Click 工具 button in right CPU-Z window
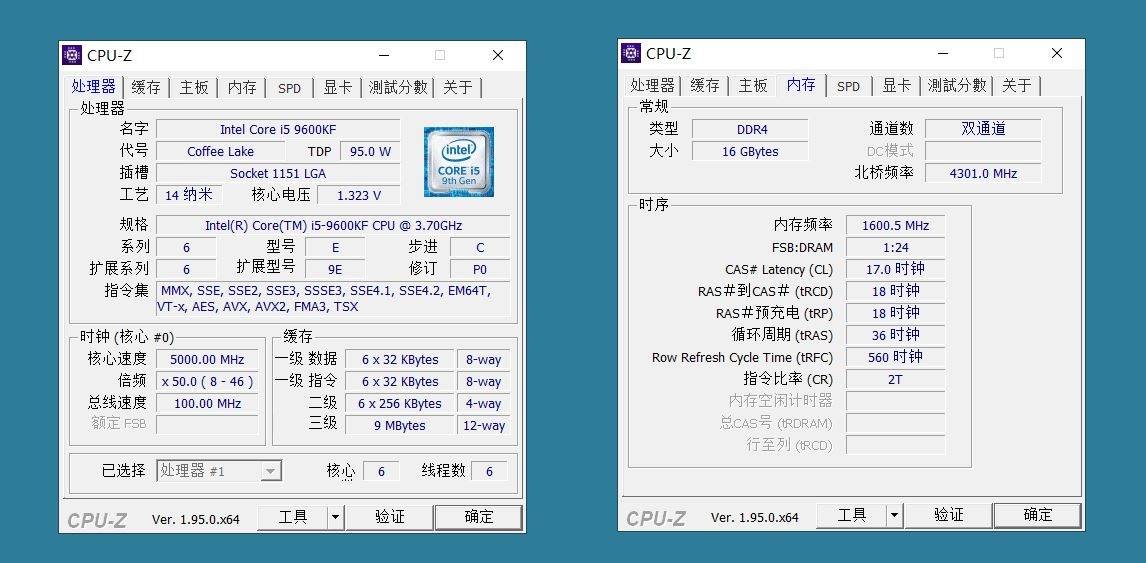Screen dimensions: 1146x563 (851, 515)
